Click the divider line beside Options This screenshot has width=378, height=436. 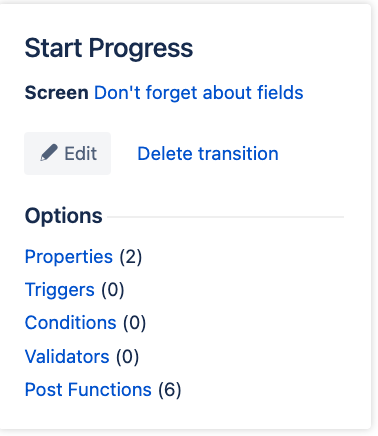click(225, 217)
